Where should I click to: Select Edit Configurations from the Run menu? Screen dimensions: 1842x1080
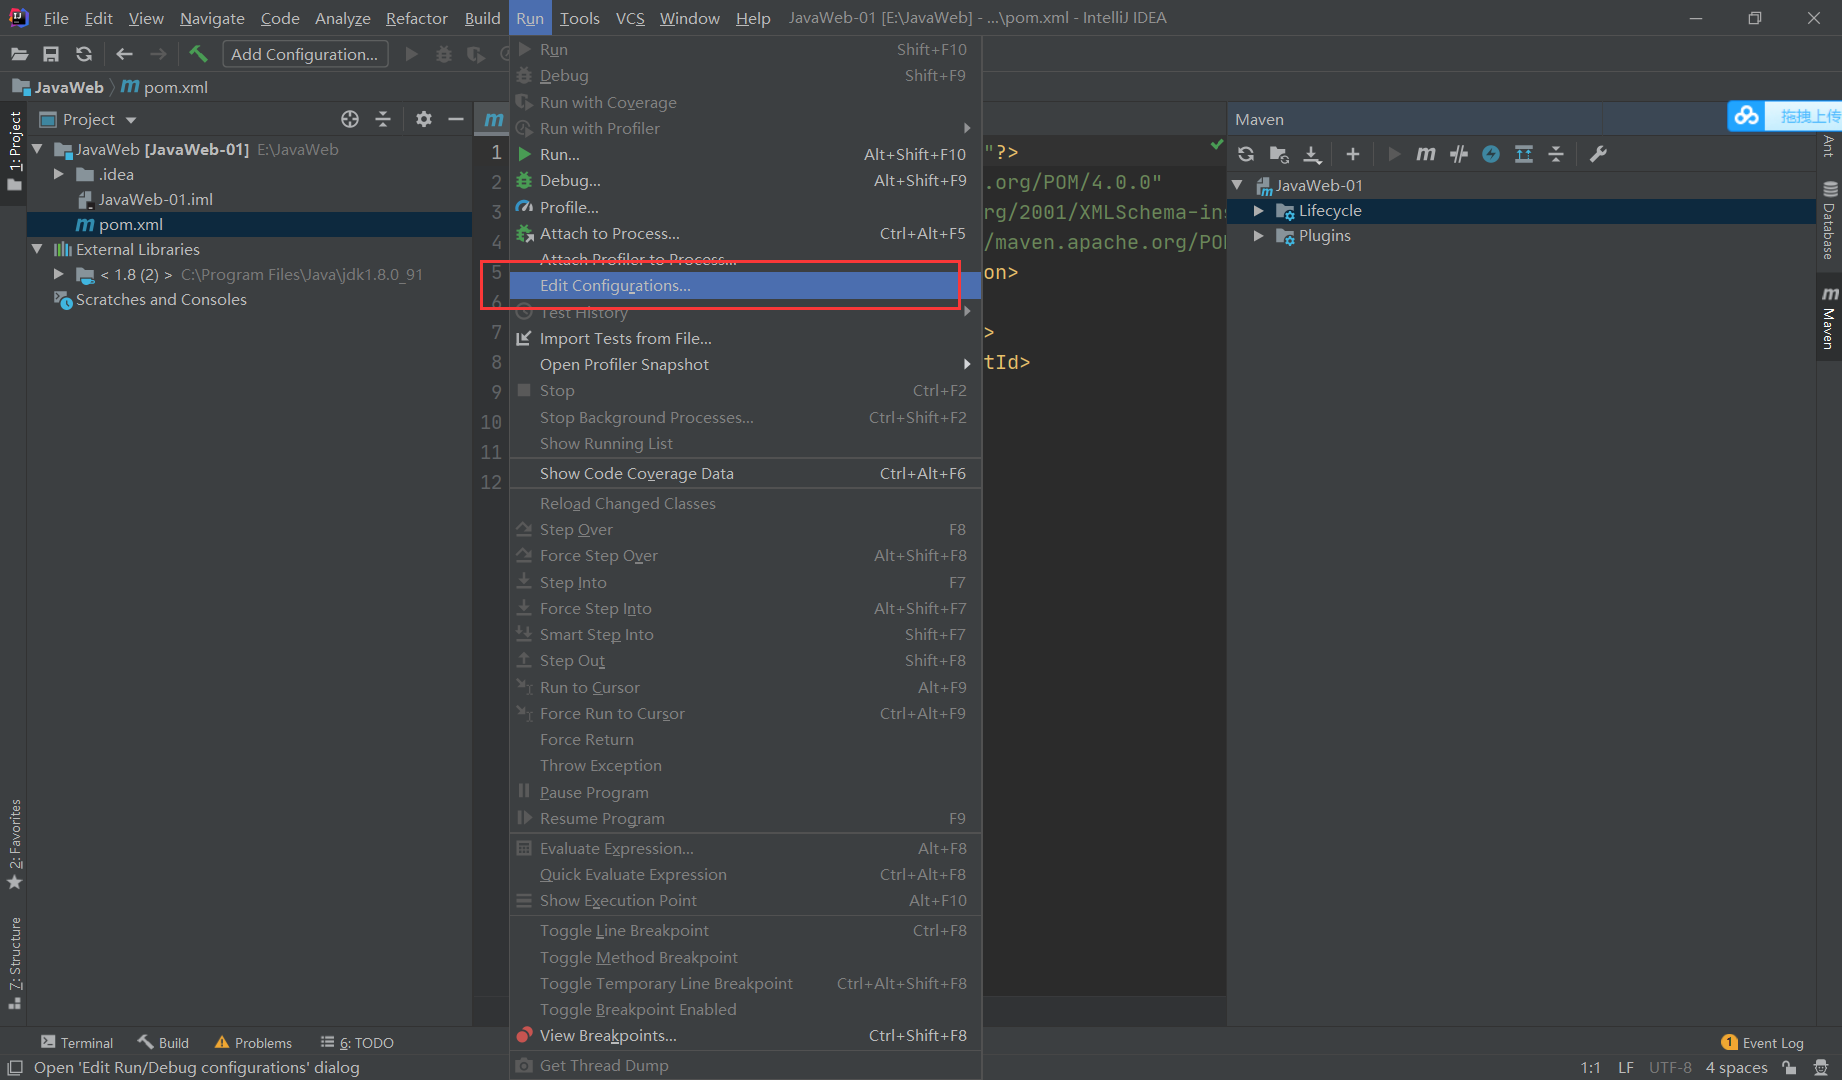click(614, 285)
